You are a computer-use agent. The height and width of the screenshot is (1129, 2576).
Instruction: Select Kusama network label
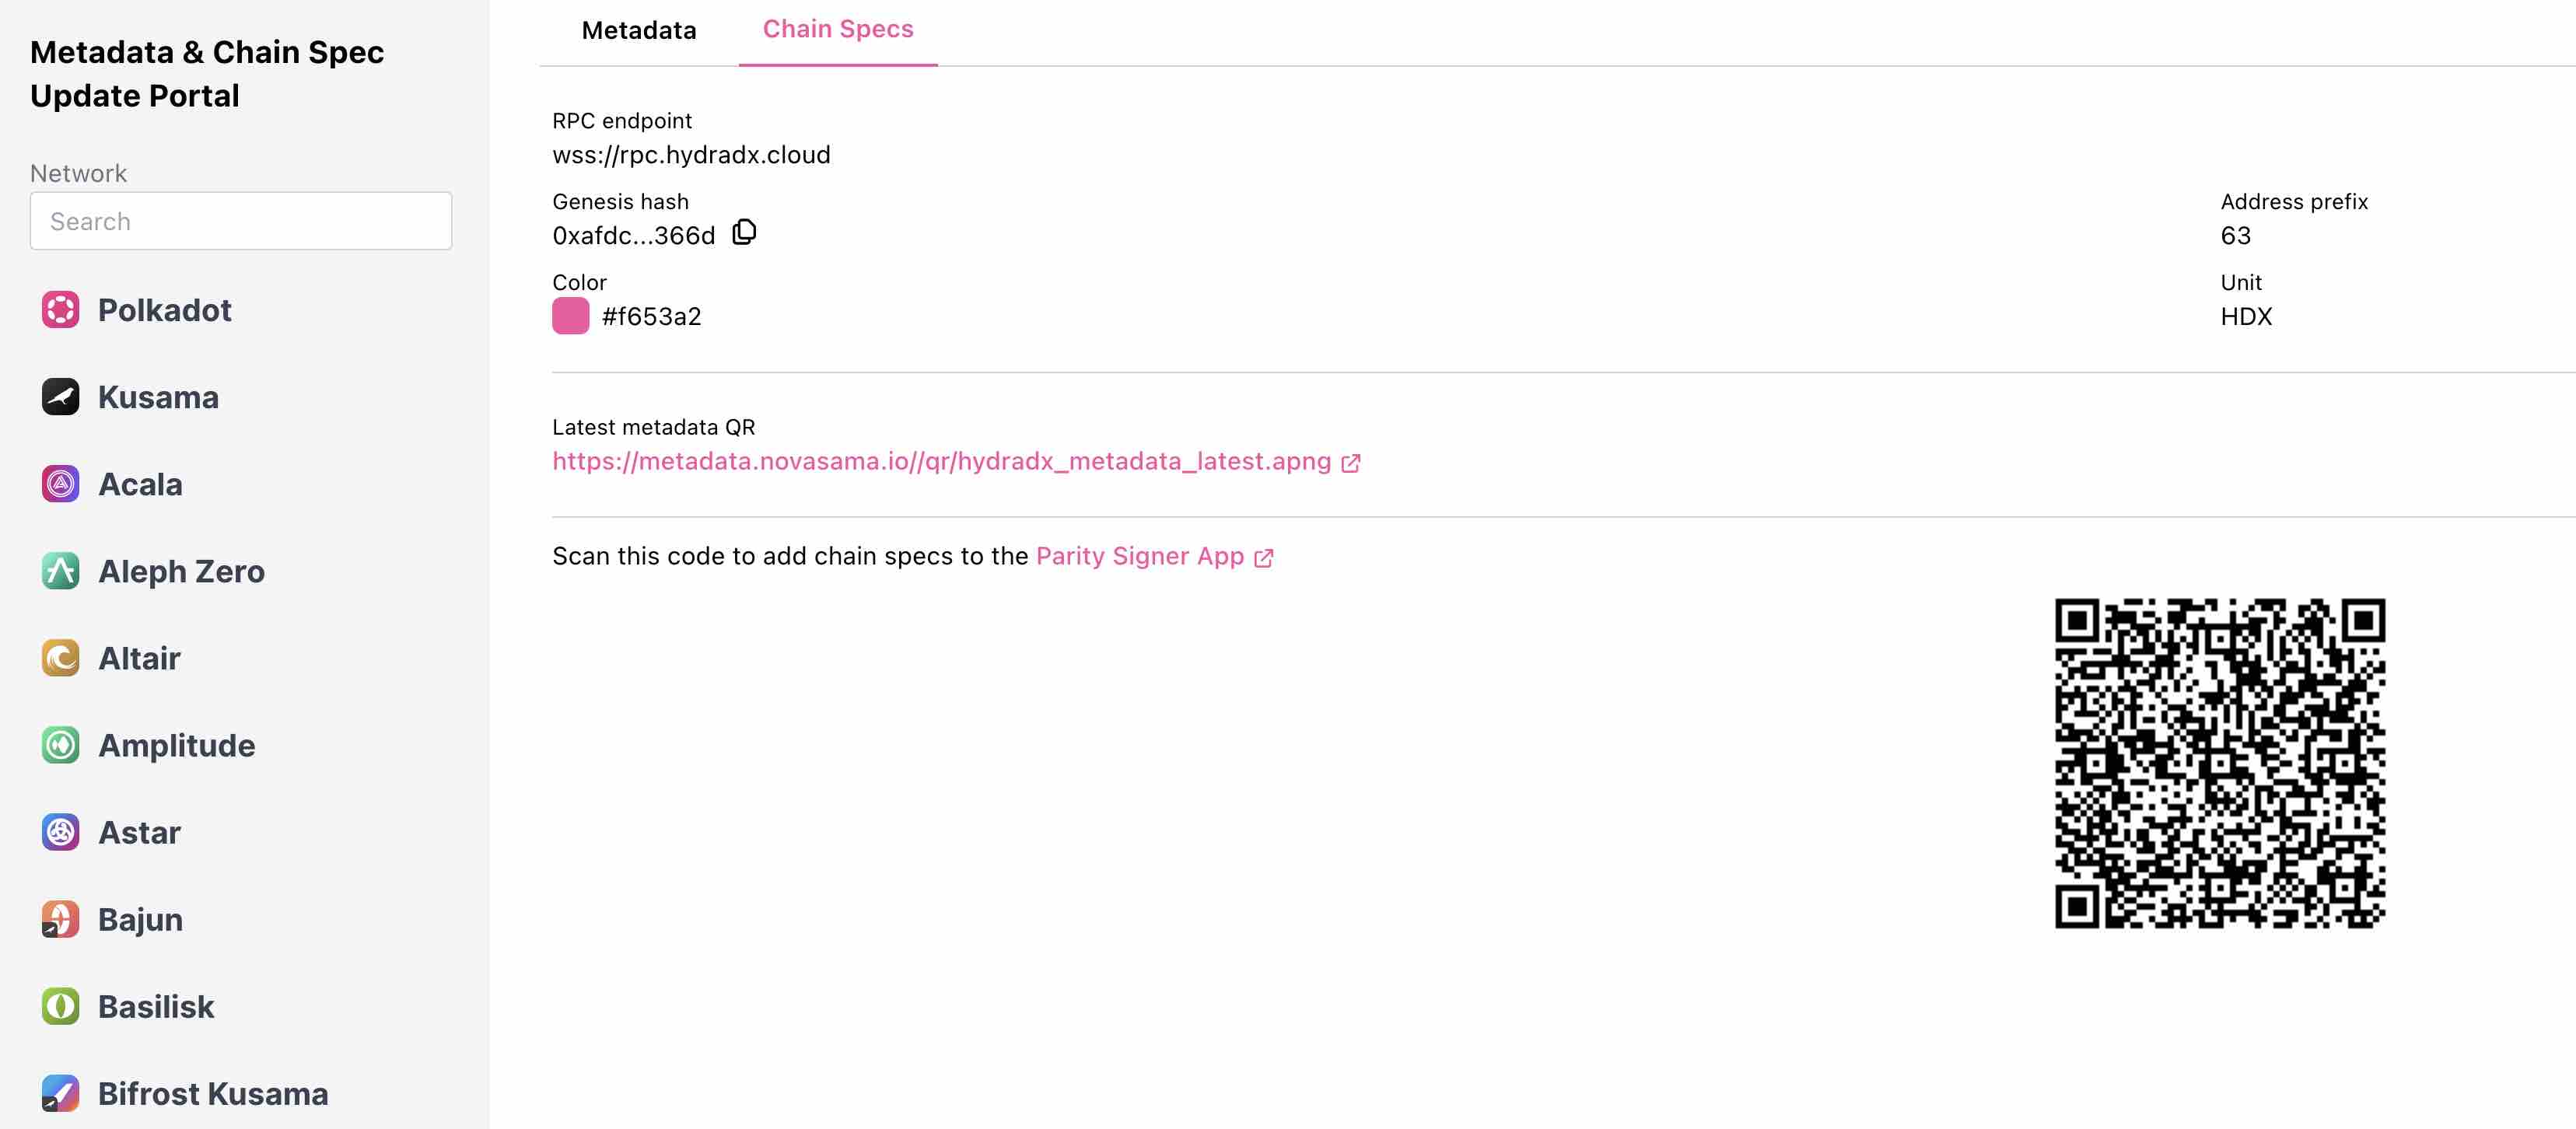[158, 397]
